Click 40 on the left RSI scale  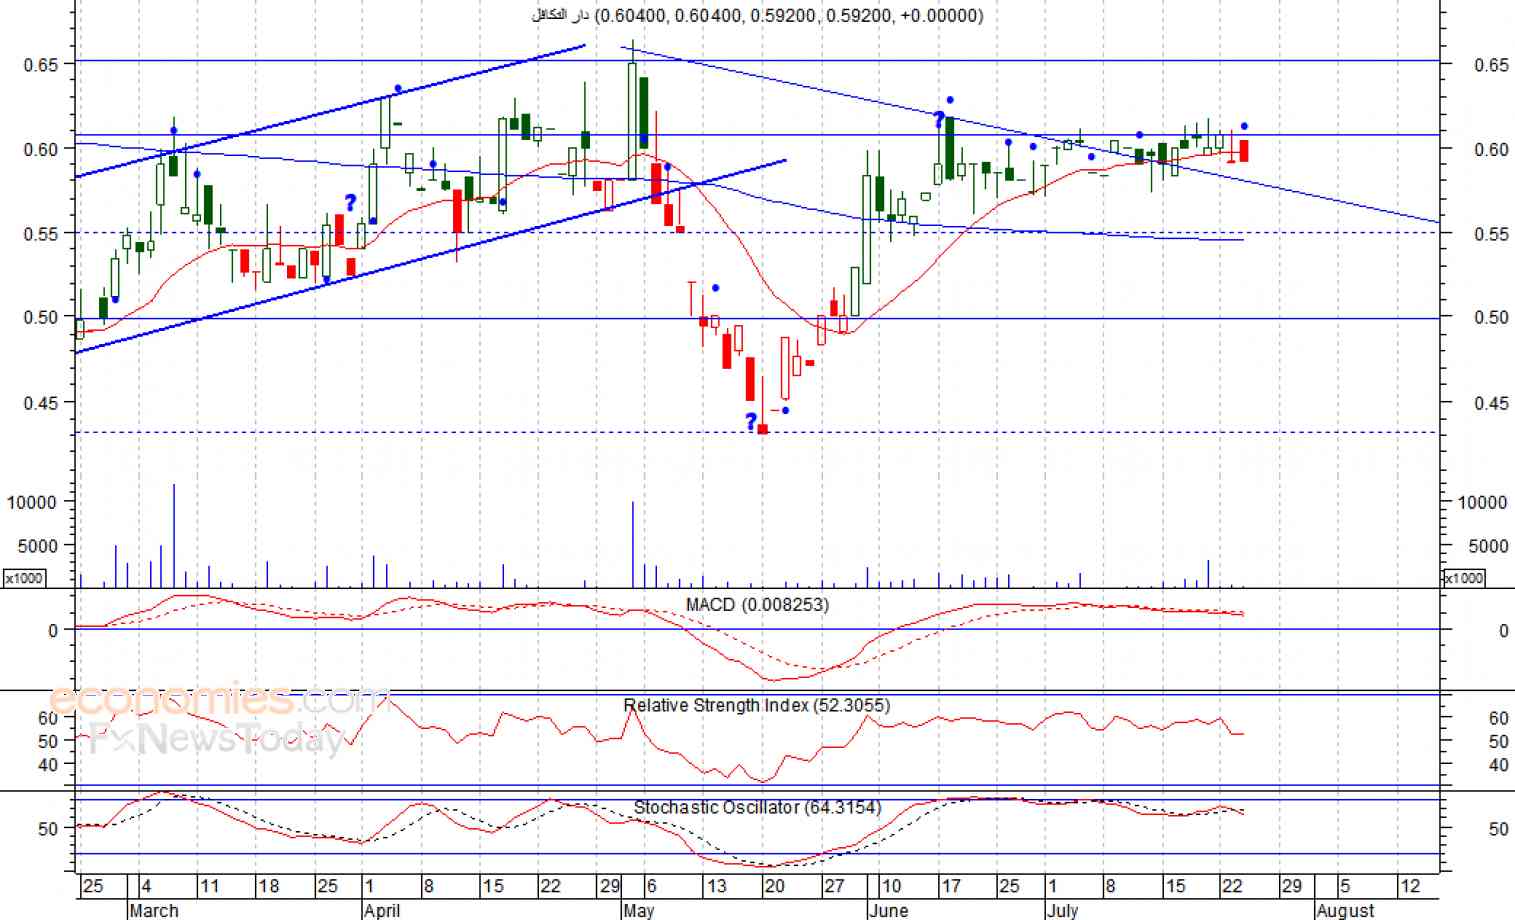(x=48, y=765)
